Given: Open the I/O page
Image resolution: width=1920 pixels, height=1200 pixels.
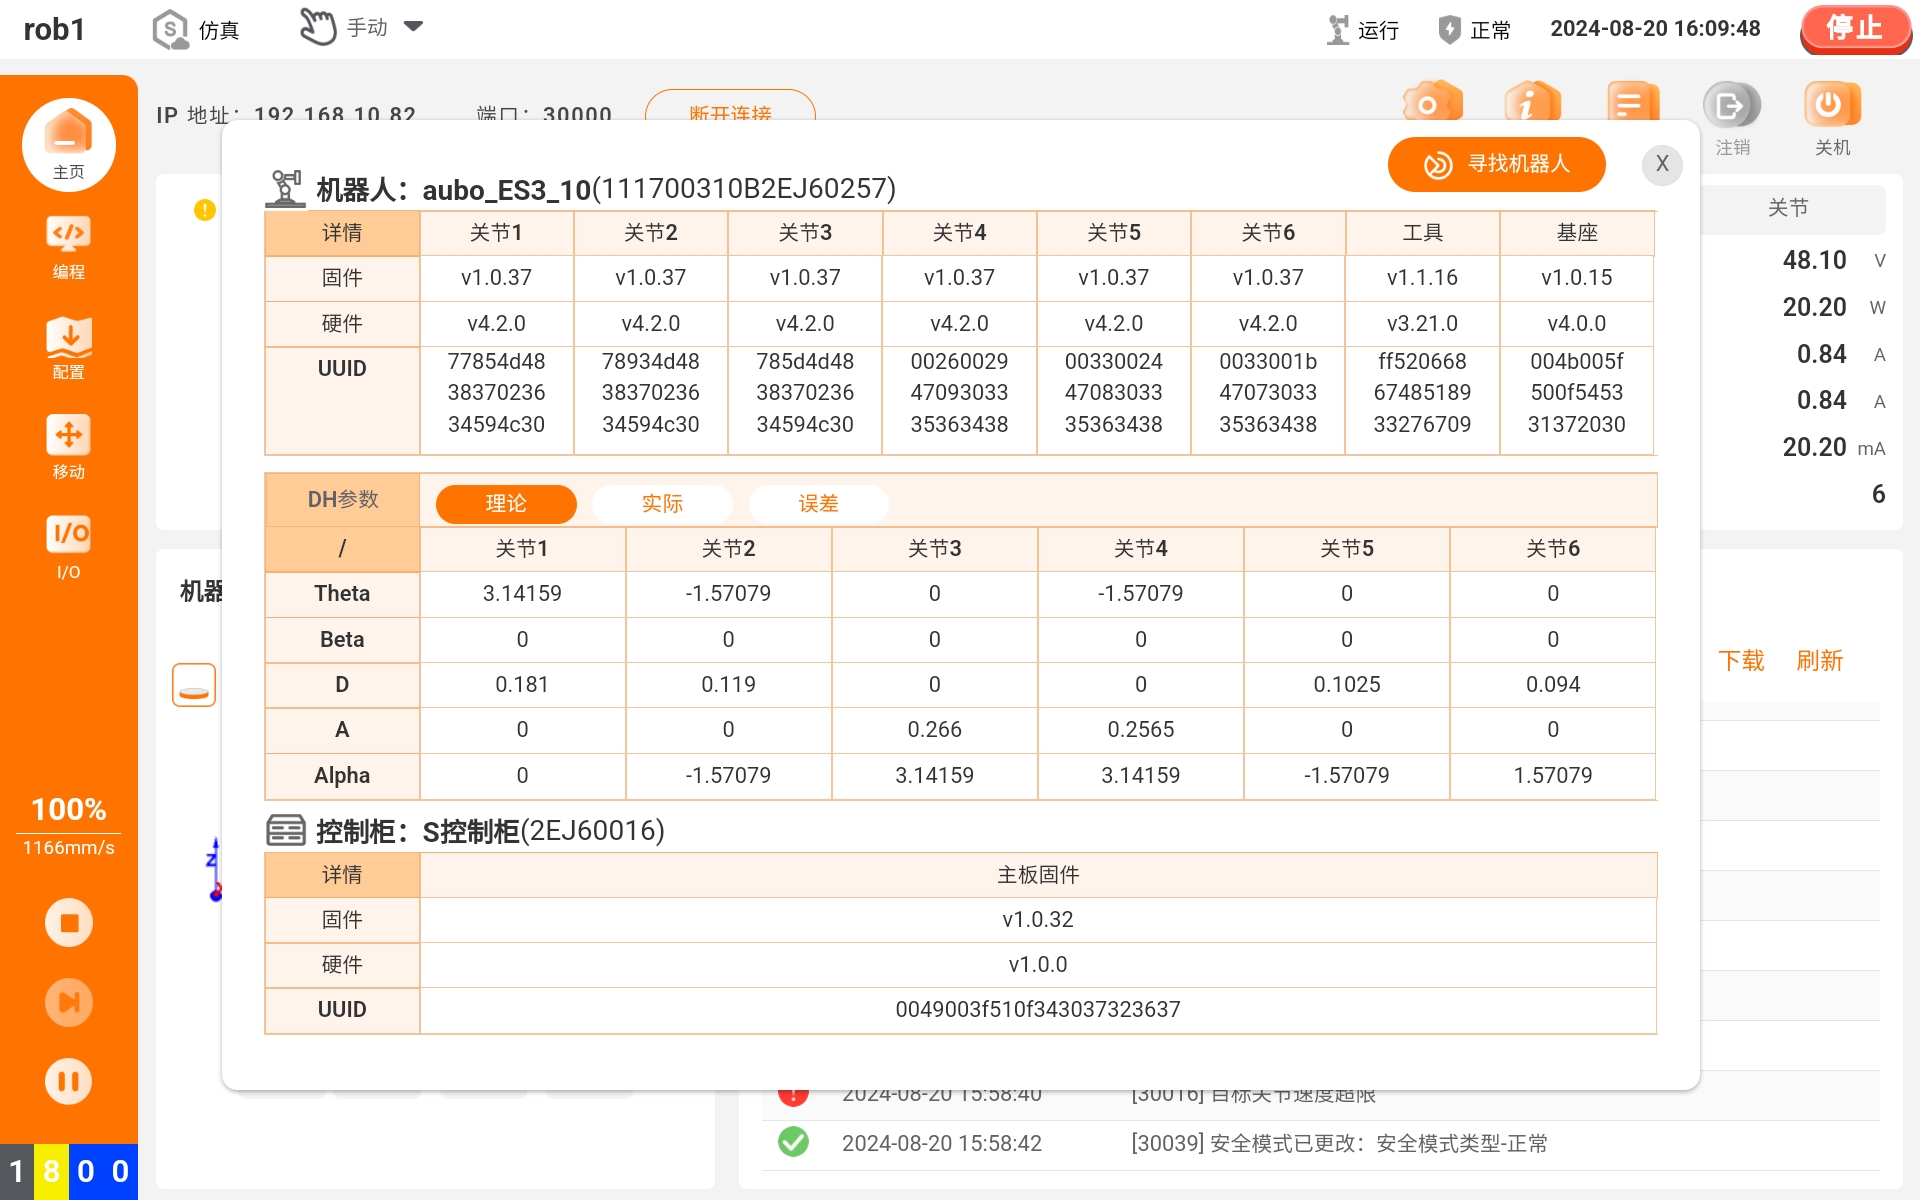Looking at the screenshot, I should click(x=68, y=547).
